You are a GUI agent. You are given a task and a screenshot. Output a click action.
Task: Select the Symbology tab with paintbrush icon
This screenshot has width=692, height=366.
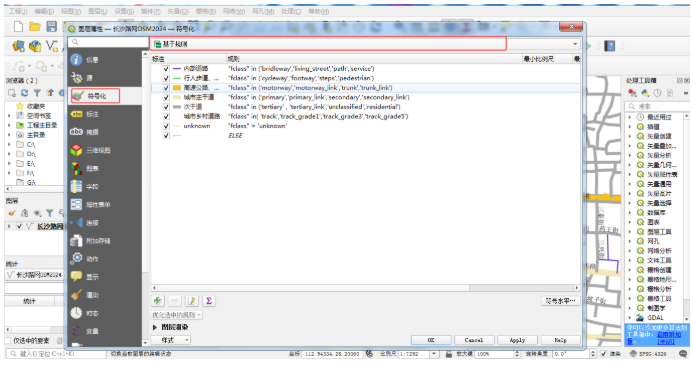(78, 96)
